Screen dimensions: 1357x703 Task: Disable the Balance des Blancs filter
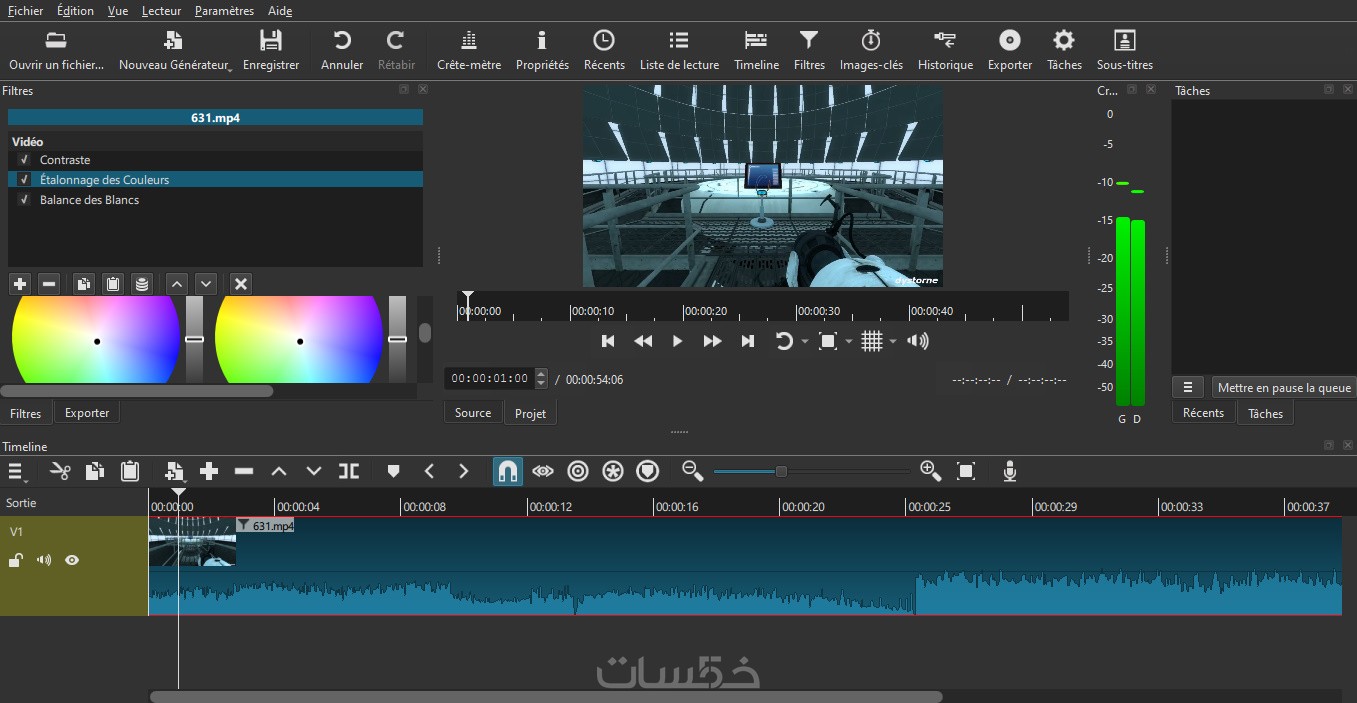point(25,200)
